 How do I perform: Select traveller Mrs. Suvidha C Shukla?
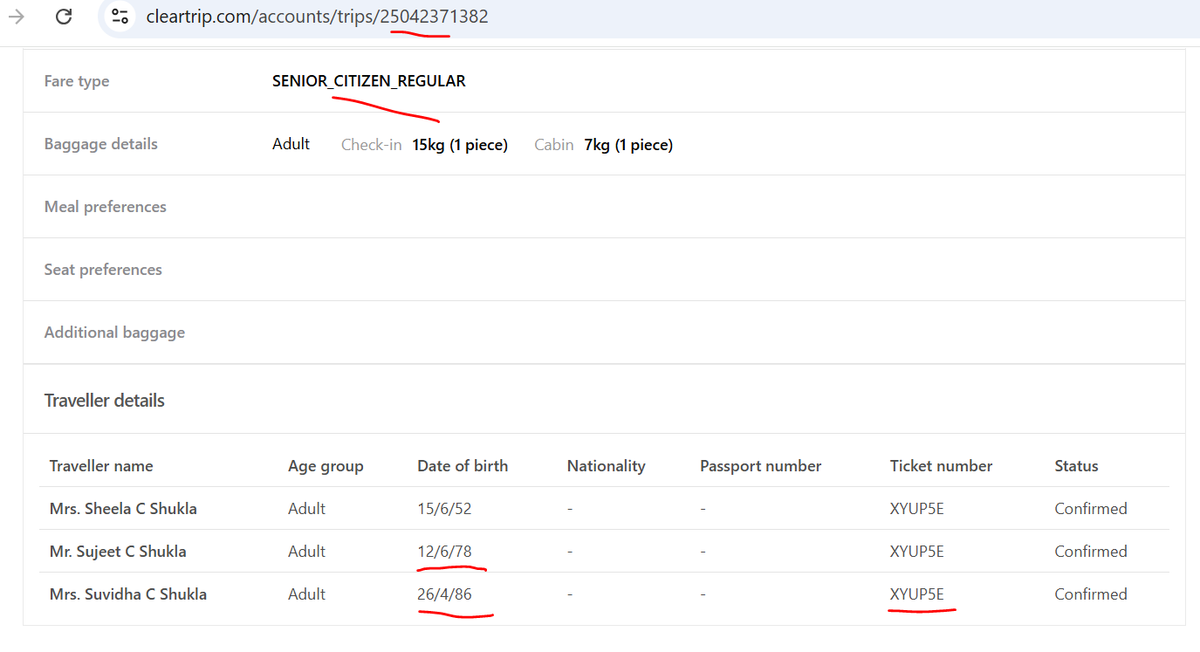(128, 595)
